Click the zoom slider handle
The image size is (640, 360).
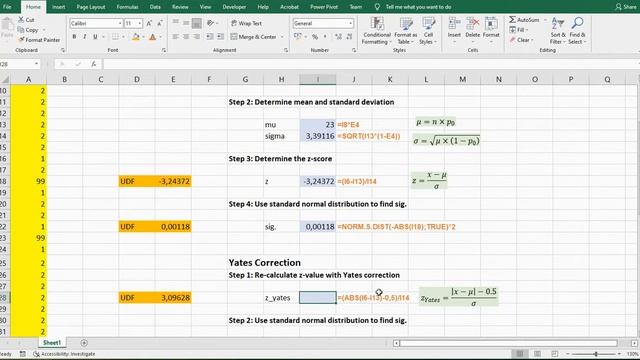(596, 354)
